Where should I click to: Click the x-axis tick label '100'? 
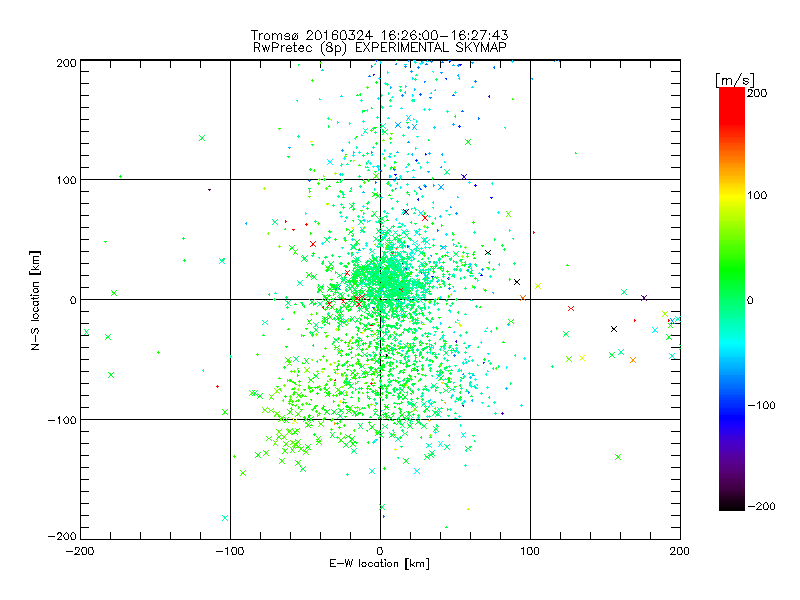530,551
